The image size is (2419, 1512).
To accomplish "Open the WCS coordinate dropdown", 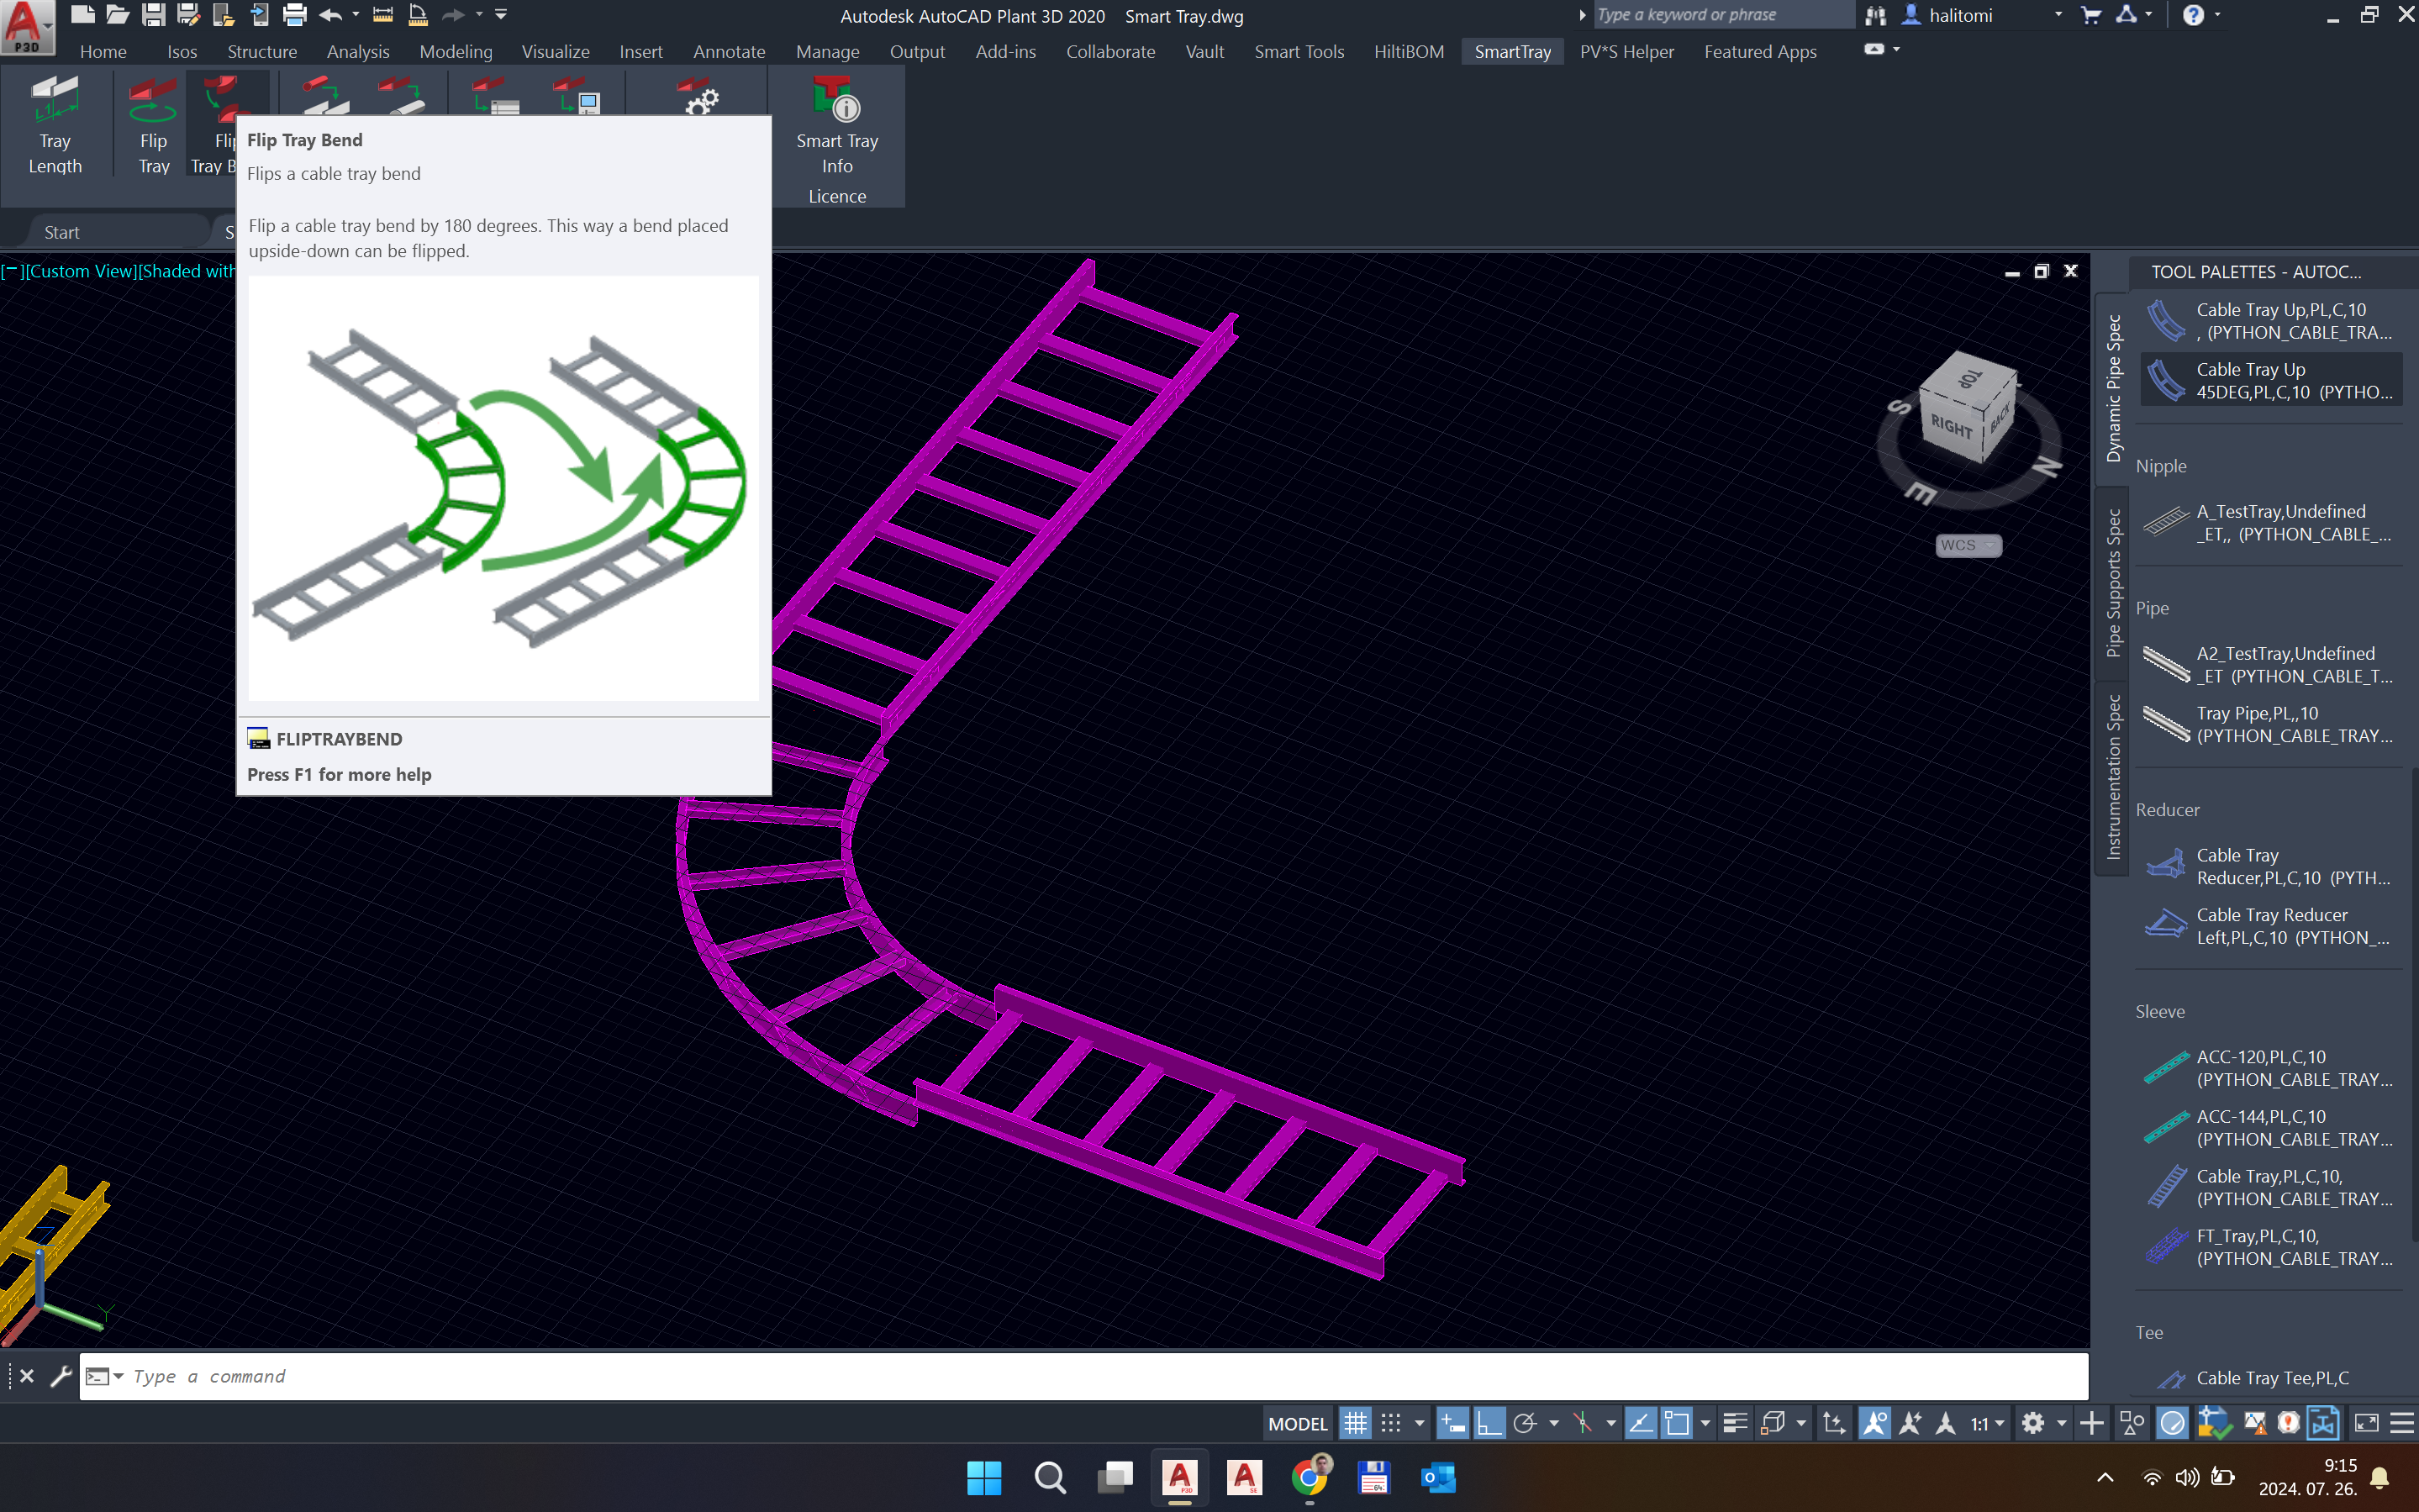I will click(1968, 545).
